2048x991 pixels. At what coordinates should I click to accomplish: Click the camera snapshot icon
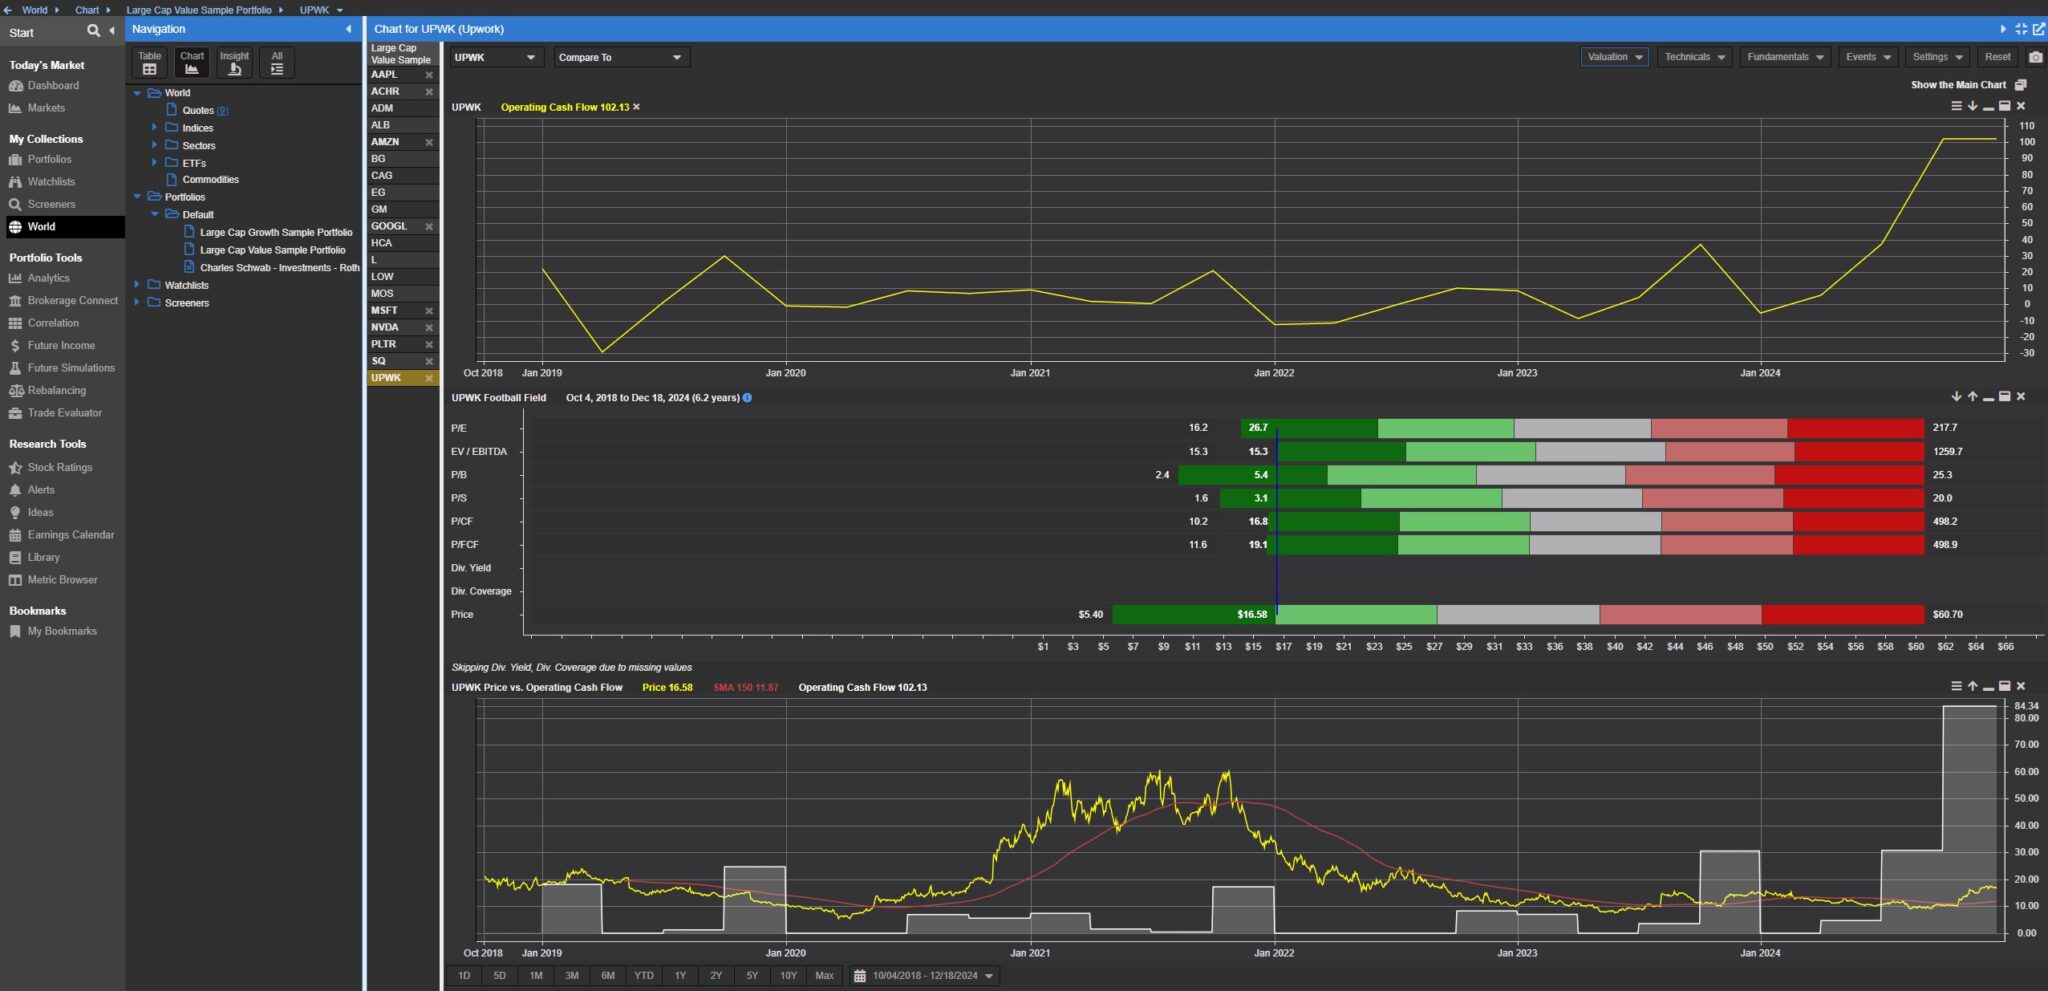tap(2035, 57)
